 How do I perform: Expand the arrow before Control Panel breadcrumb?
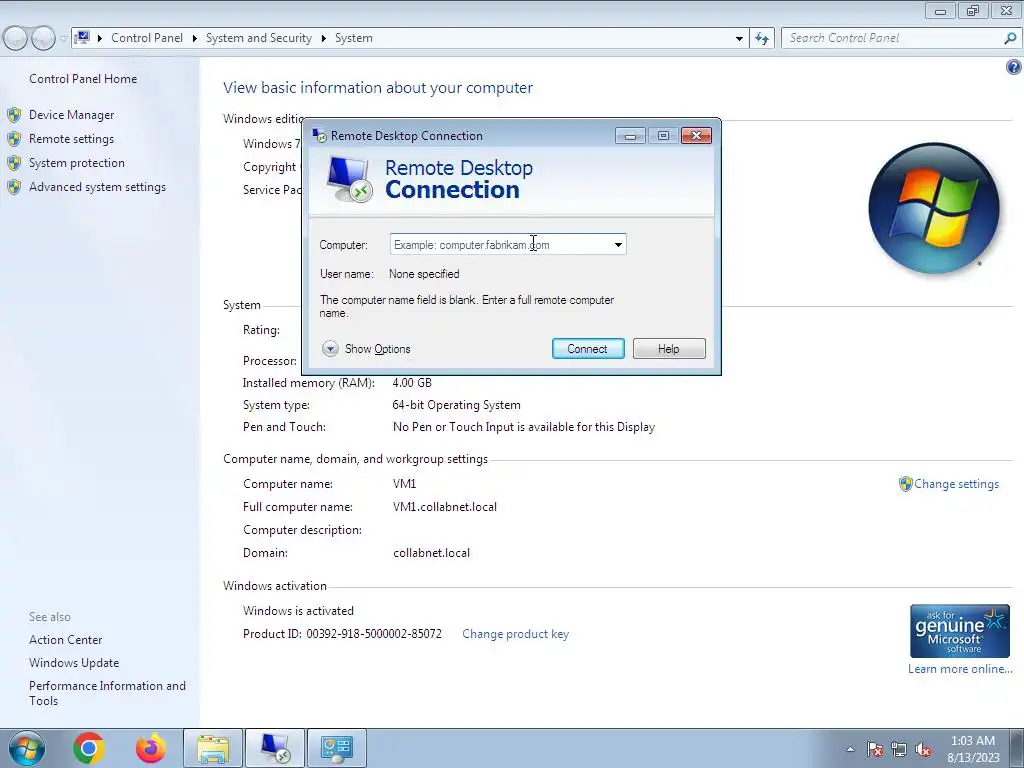coord(100,39)
